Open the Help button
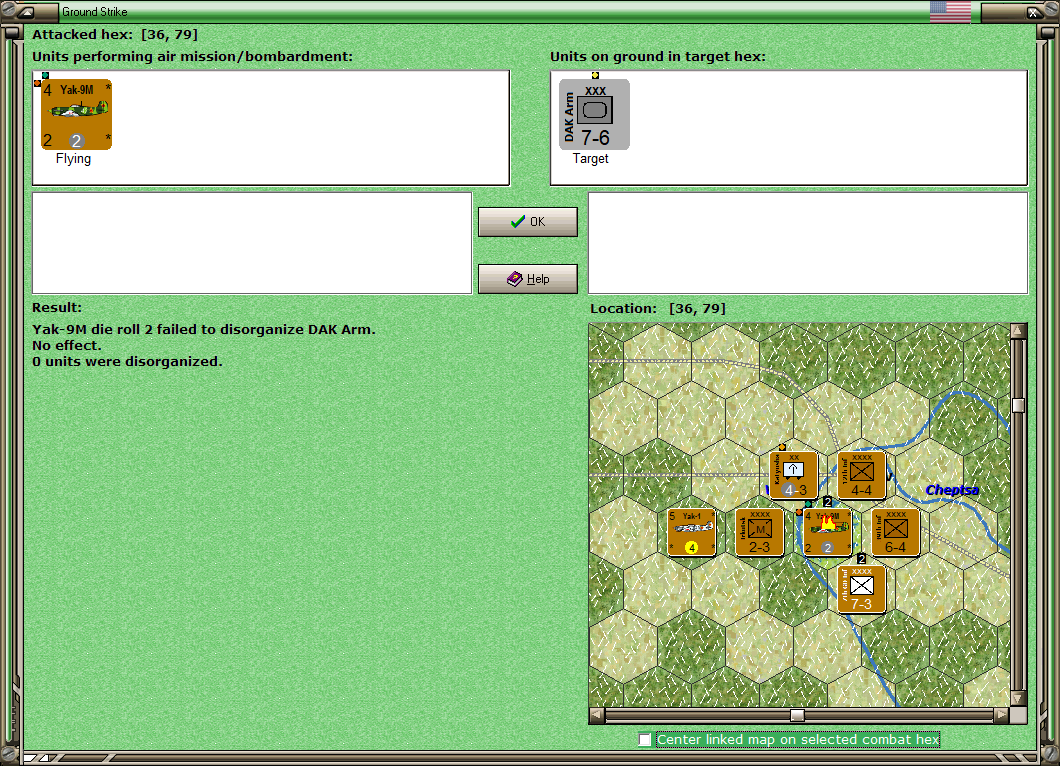The image size is (1060, 766). (x=528, y=279)
